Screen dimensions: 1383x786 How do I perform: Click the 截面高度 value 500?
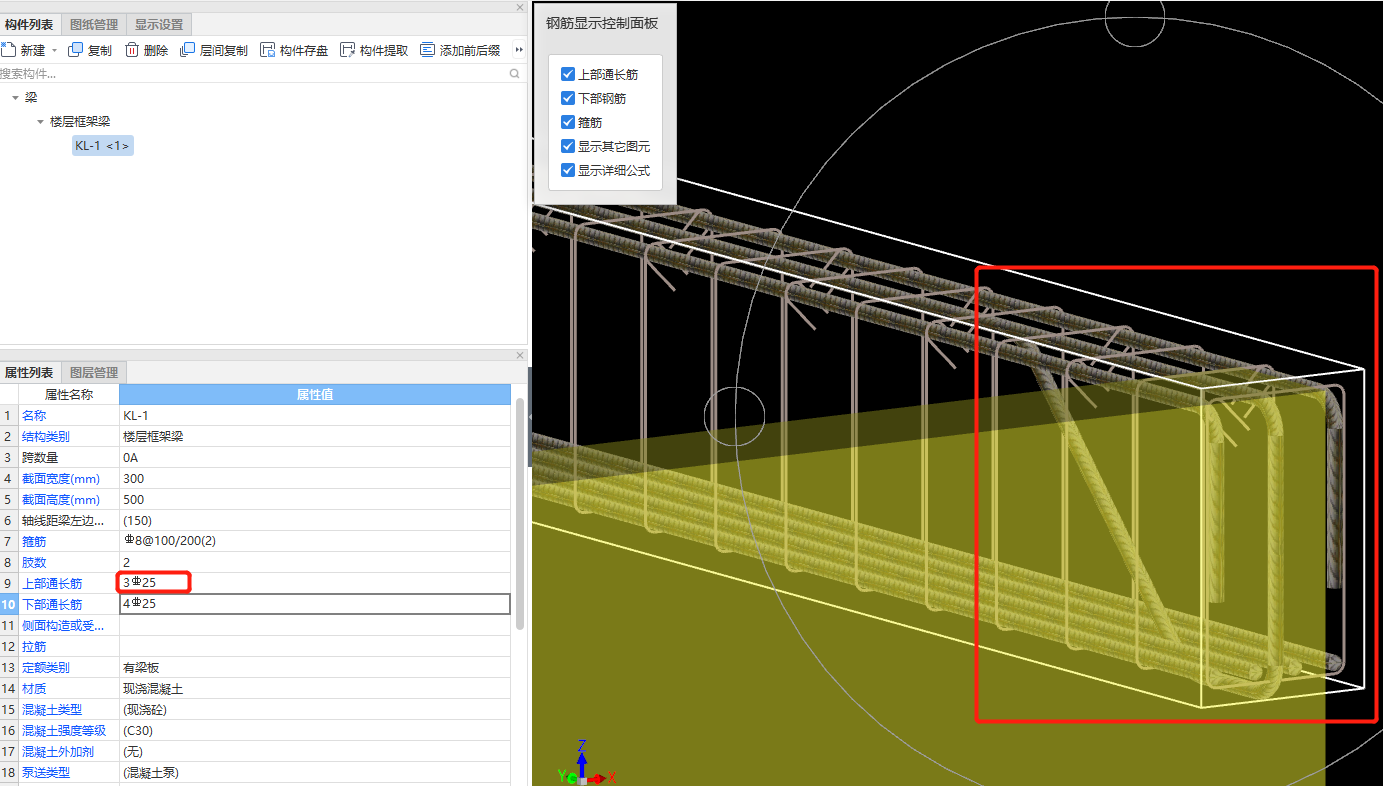tap(315, 499)
